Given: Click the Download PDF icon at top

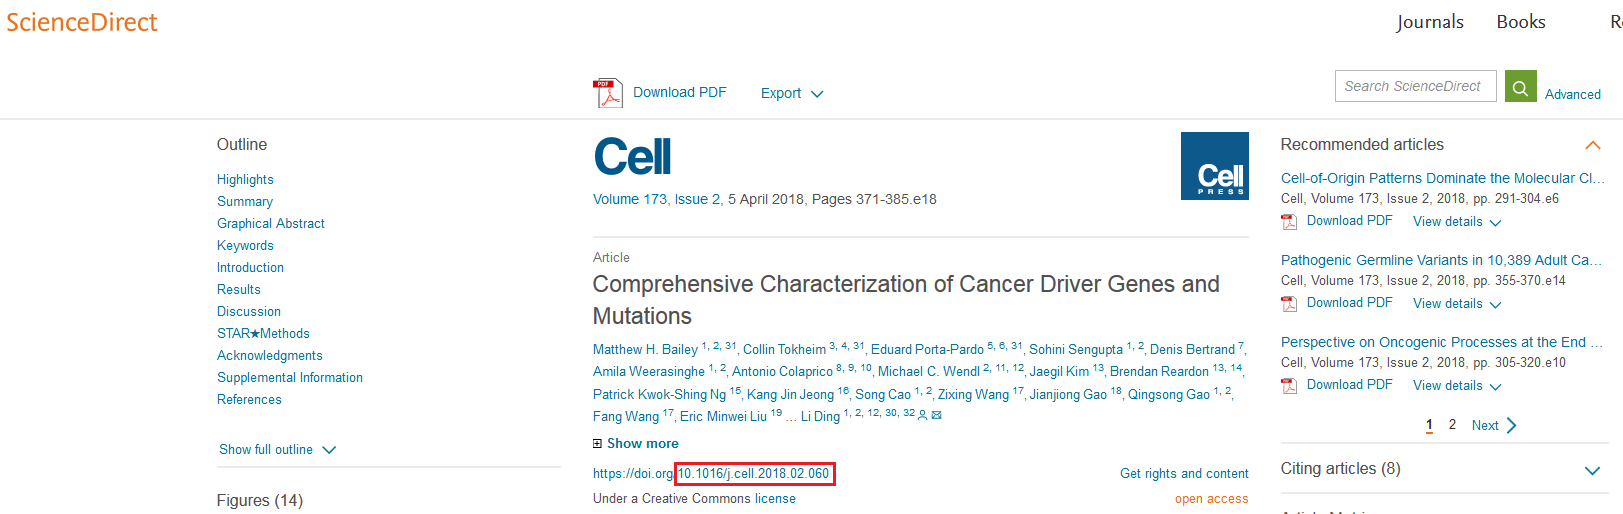Looking at the screenshot, I should coord(607,93).
